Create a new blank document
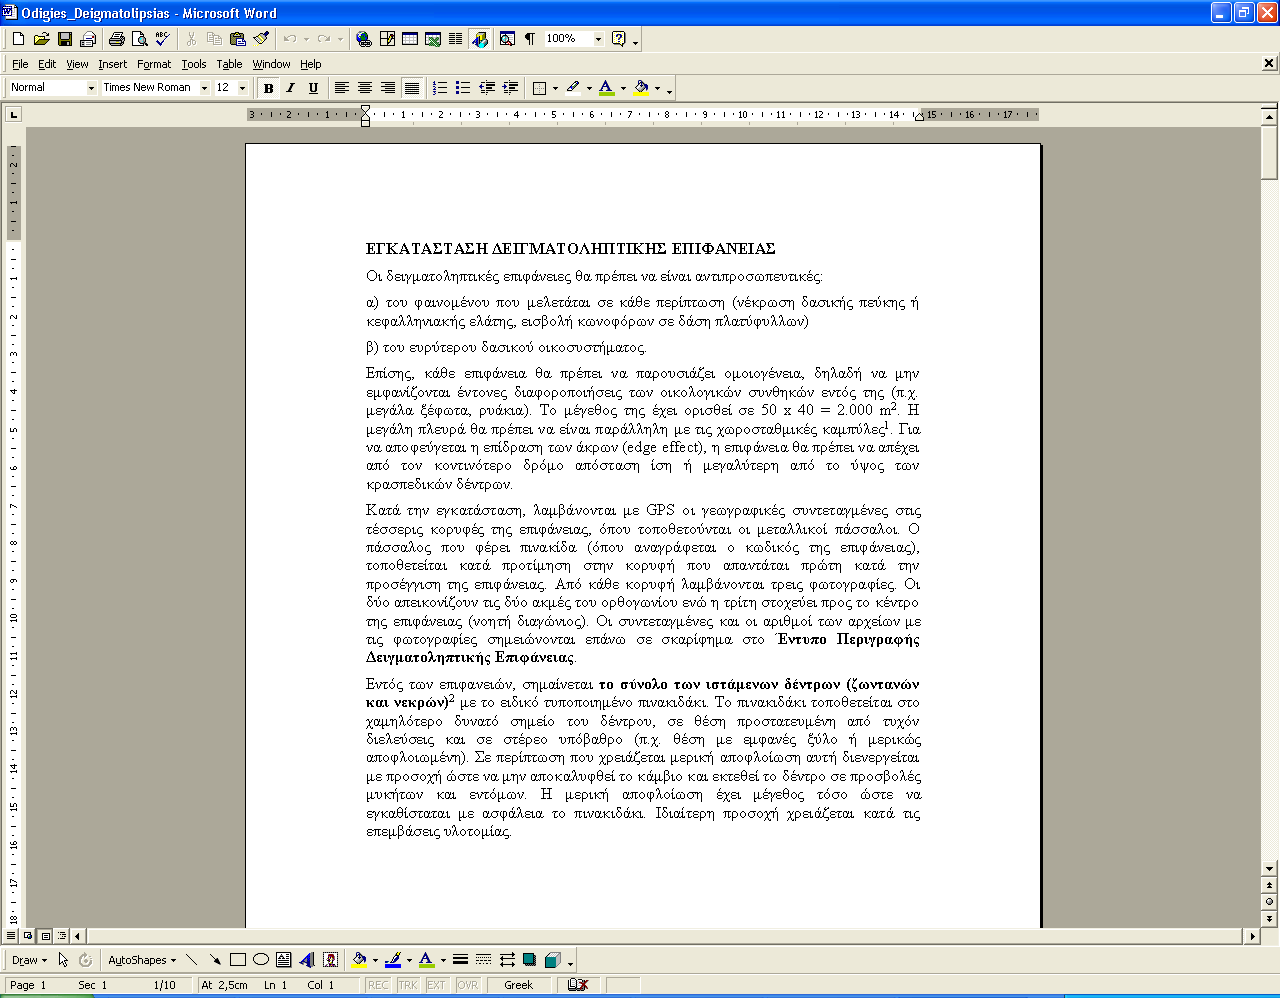1280x998 pixels. (x=18, y=39)
